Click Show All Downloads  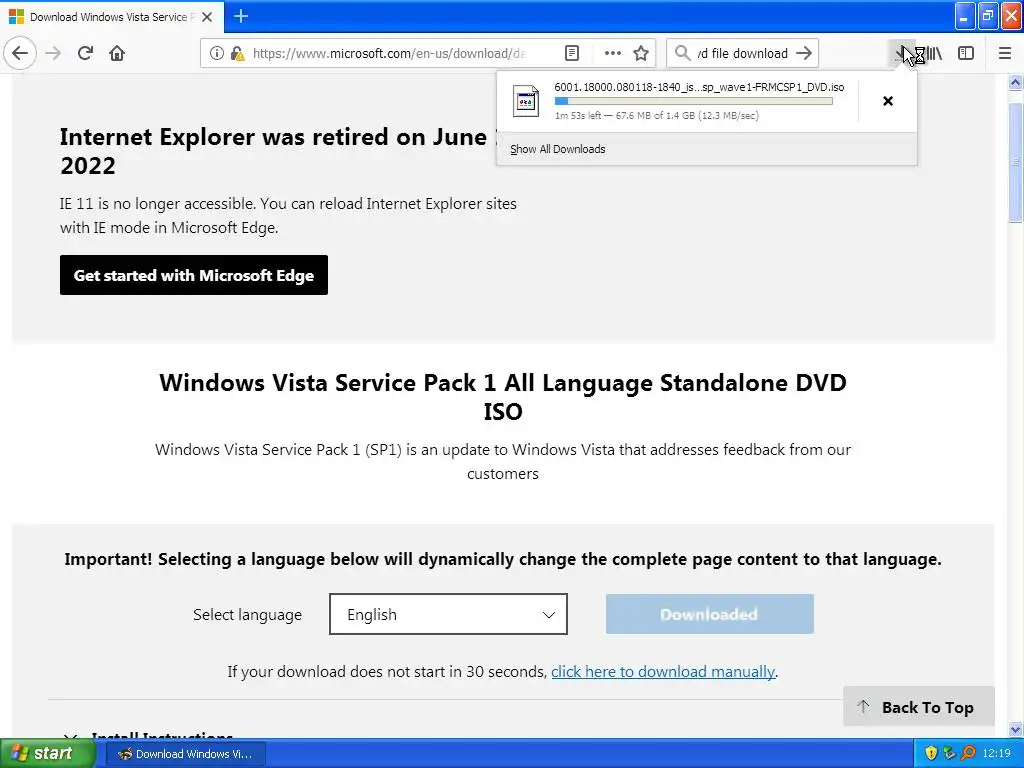pyautogui.click(x=558, y=149)
